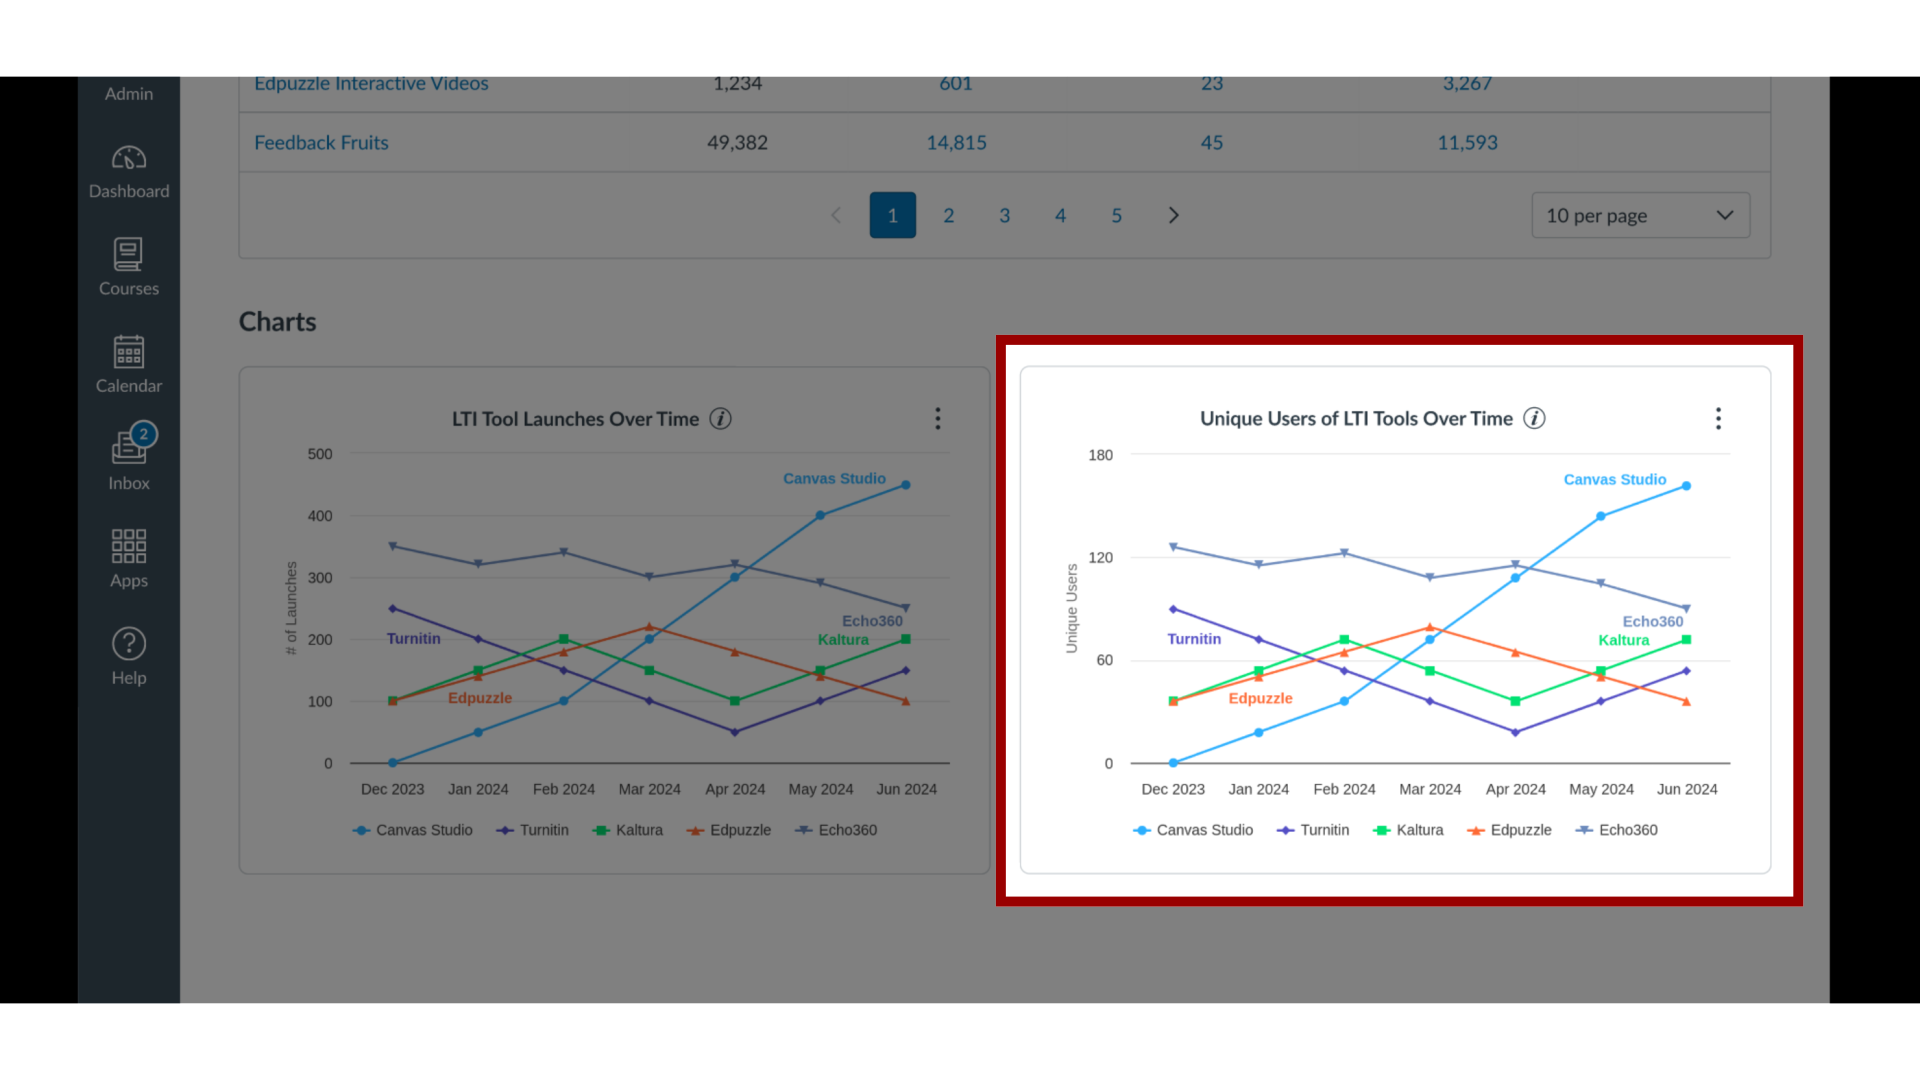Go to page 4 of the table
The width and height of the screenshot is (1920, 1080).
point(1061,215)
